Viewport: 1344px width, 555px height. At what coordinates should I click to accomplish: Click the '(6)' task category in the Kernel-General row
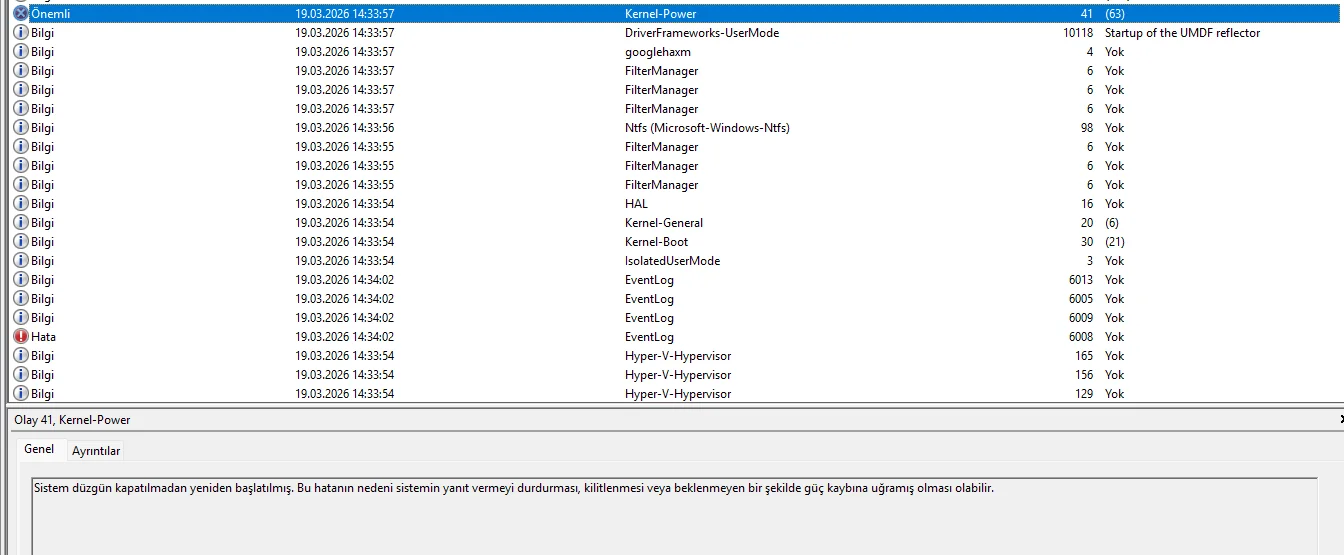click(x=1112, y=223)
